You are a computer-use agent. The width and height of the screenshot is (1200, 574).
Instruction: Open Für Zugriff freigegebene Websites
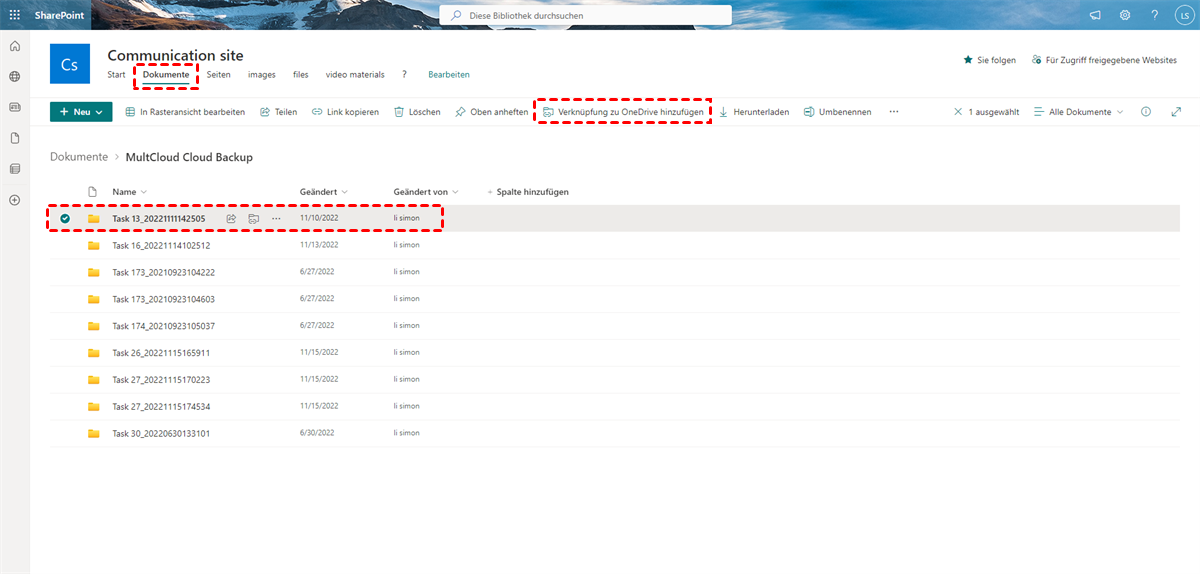click(1104, 60)
